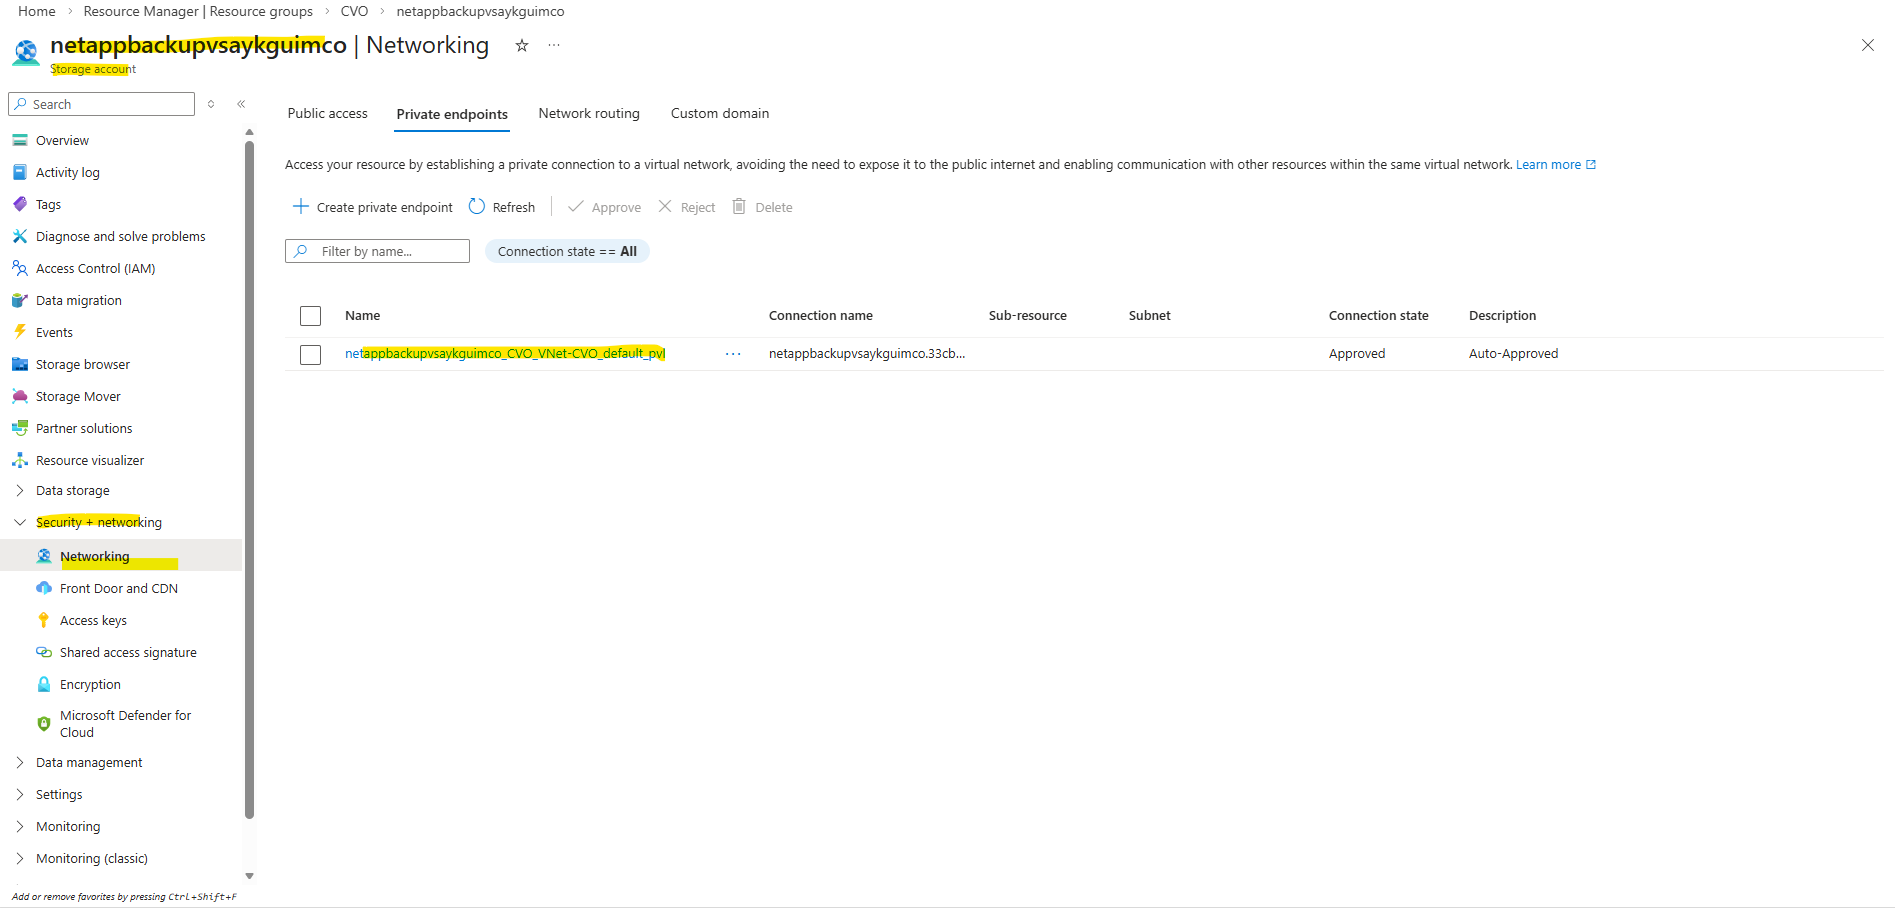Viewport: 1895px width, 908px height.
Task: Open the Connection state == All filter
Action: (567, 251)
